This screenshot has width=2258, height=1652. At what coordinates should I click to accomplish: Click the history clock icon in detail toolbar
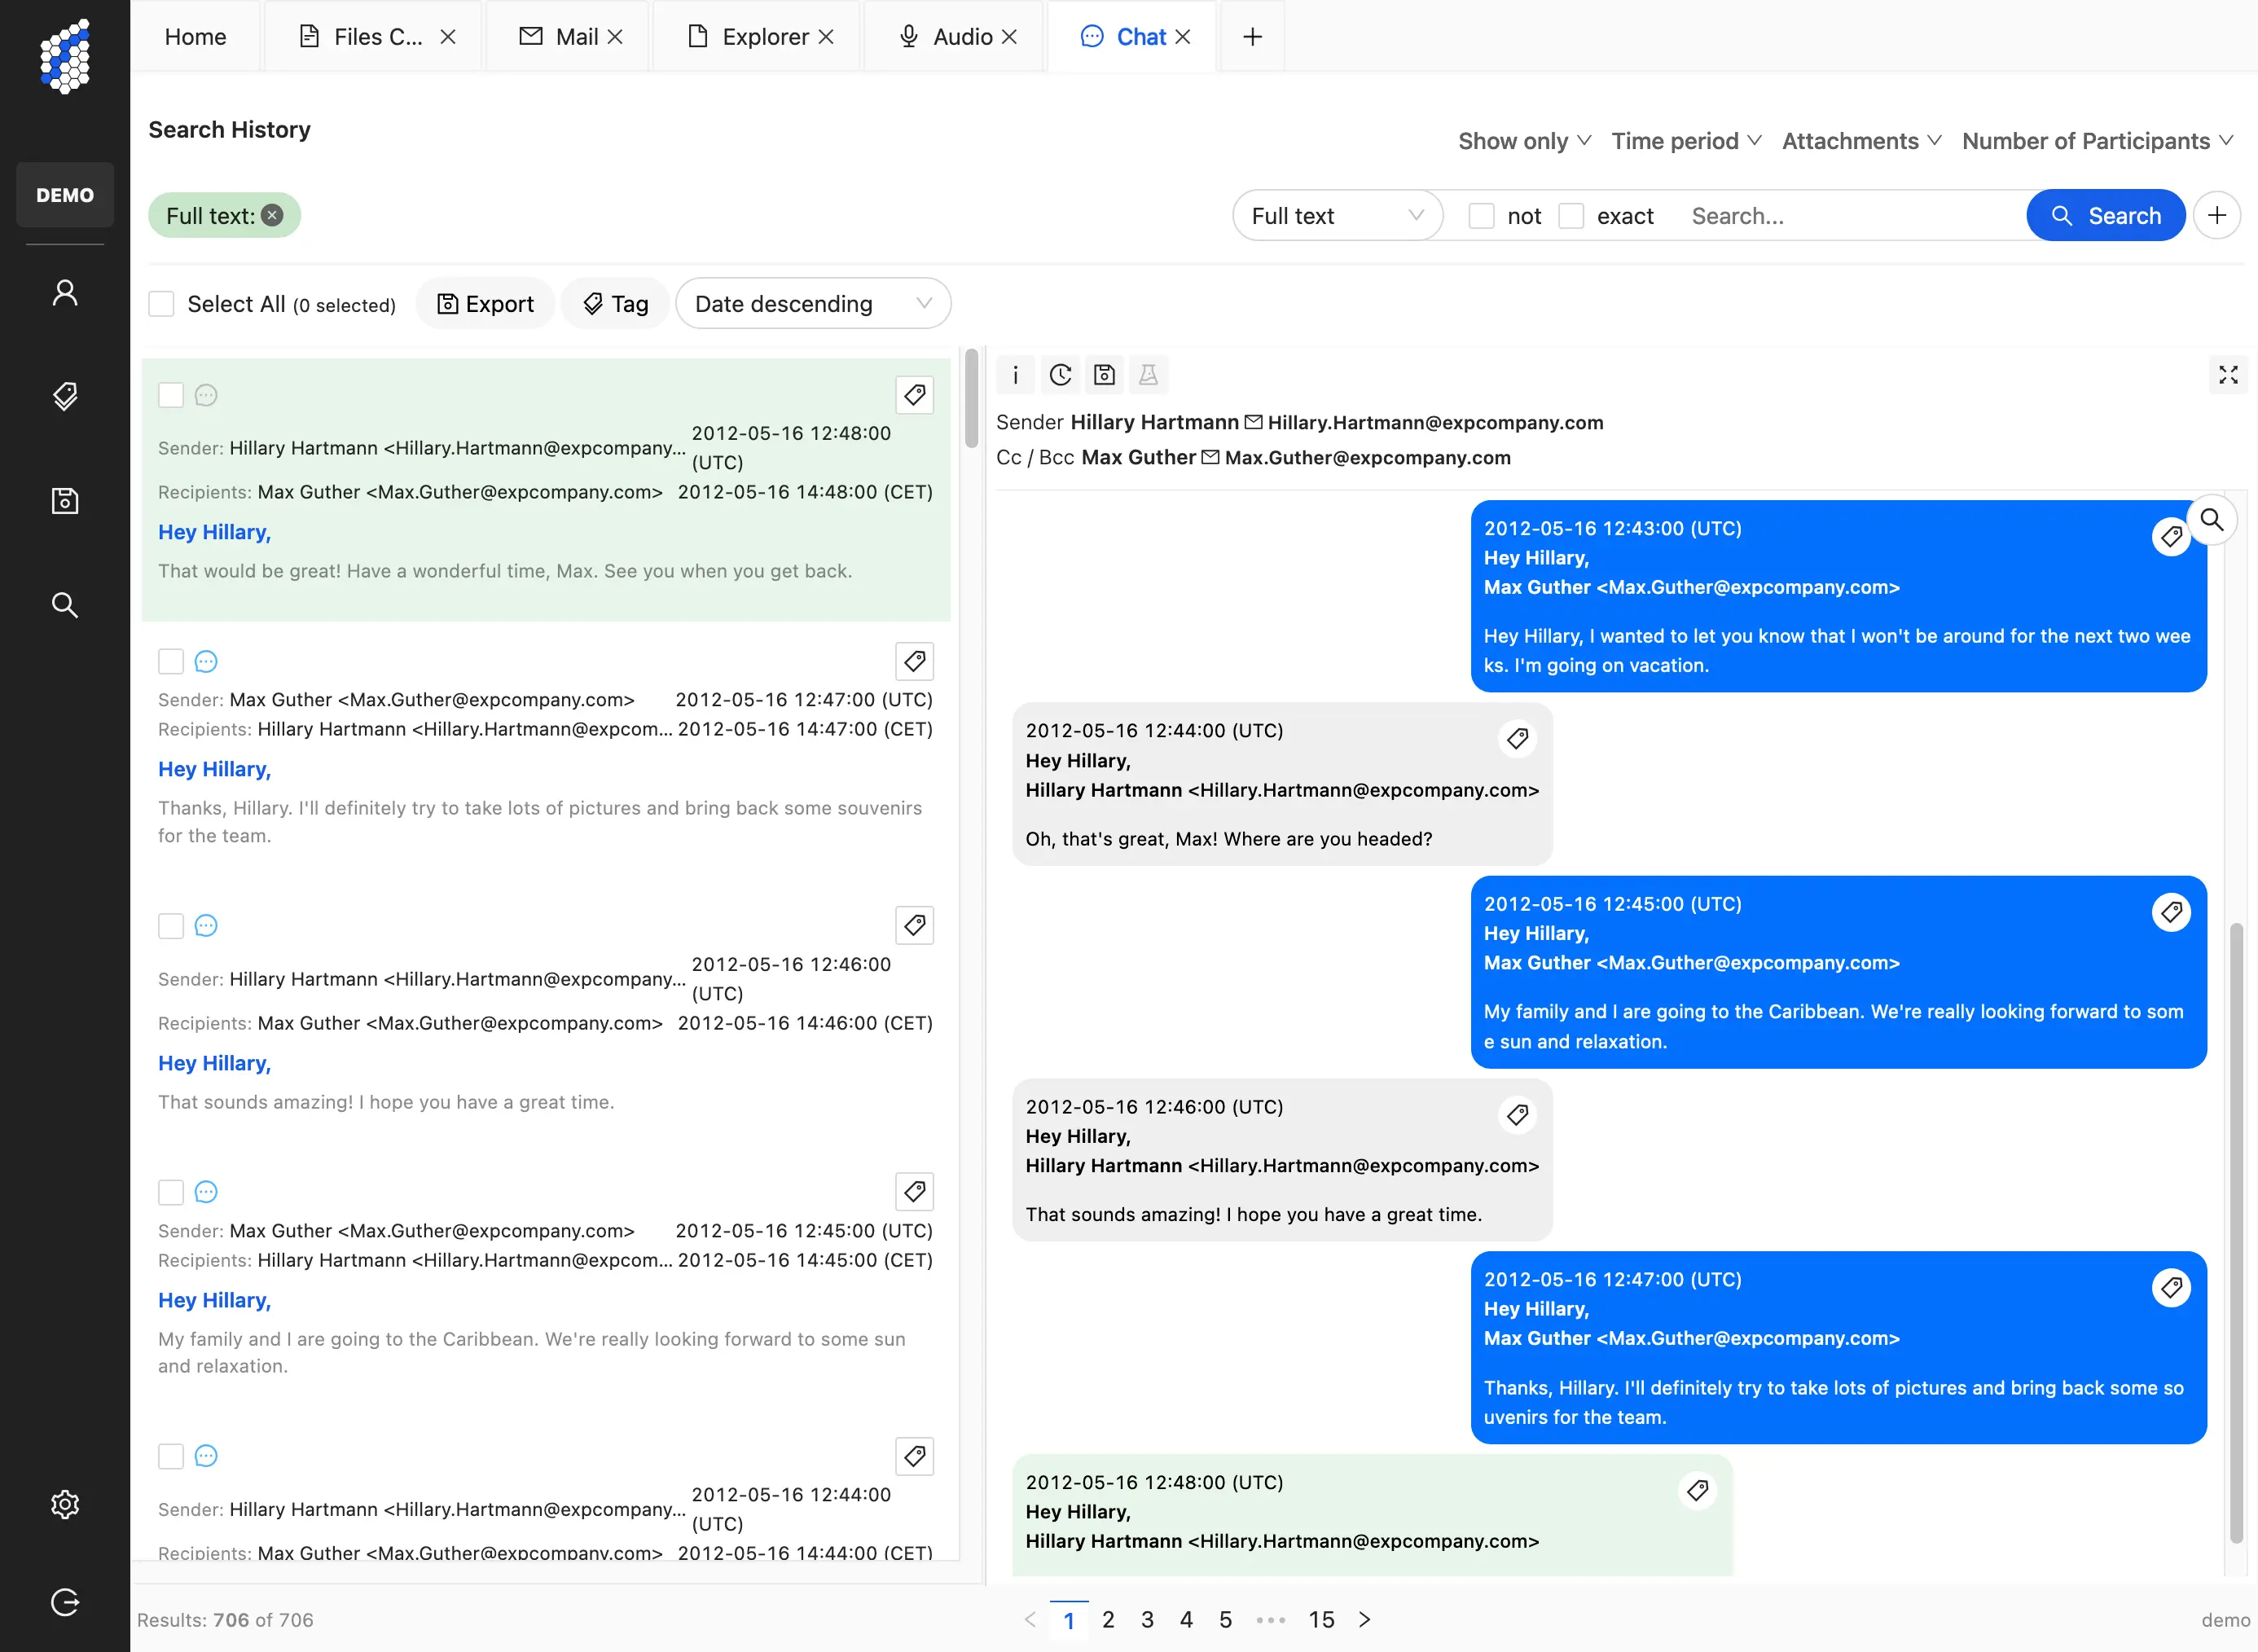(x=1060, y=375)
